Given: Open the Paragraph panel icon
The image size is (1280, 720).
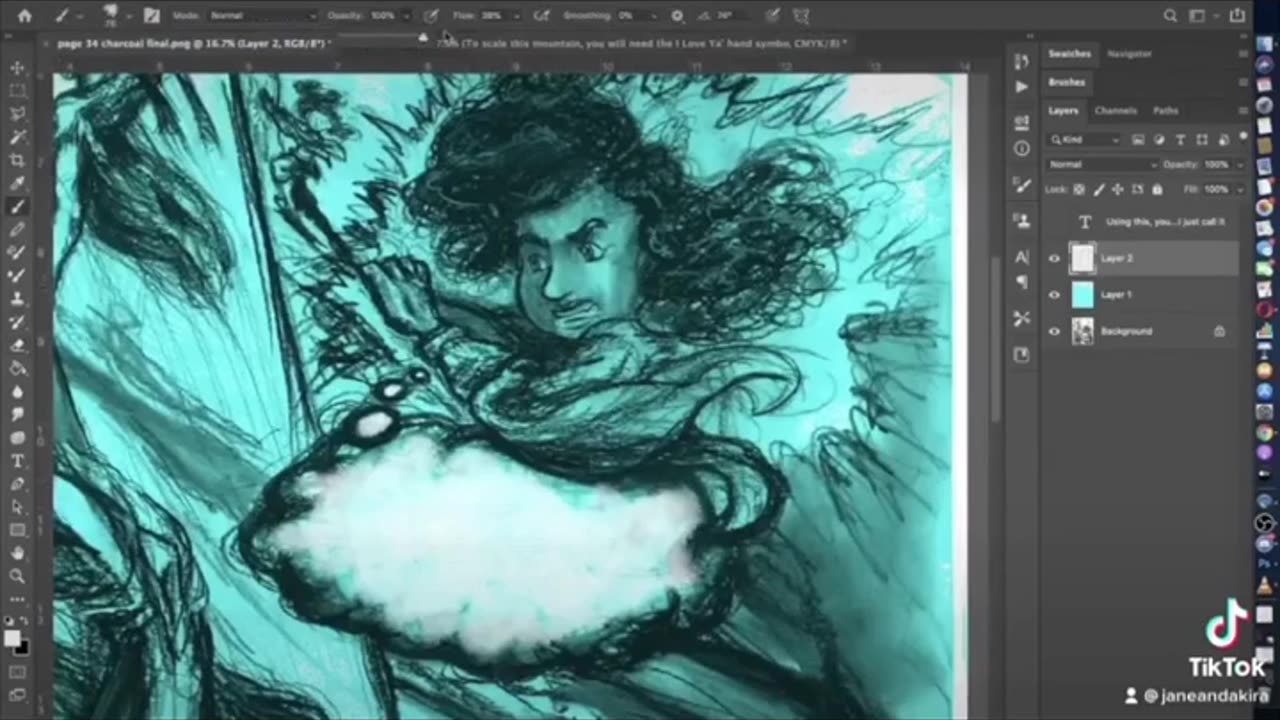Looking at the screenshot, I should pos(1021,282).
